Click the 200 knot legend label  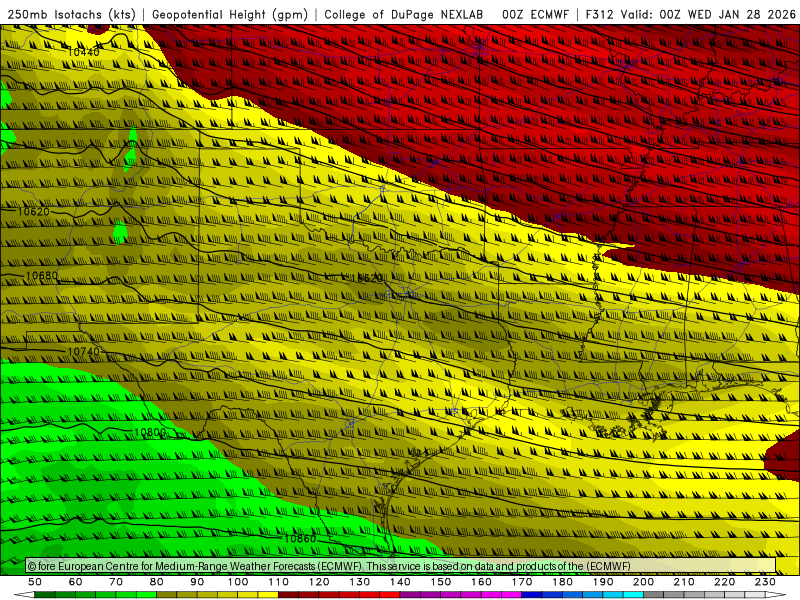pos(644,582)
